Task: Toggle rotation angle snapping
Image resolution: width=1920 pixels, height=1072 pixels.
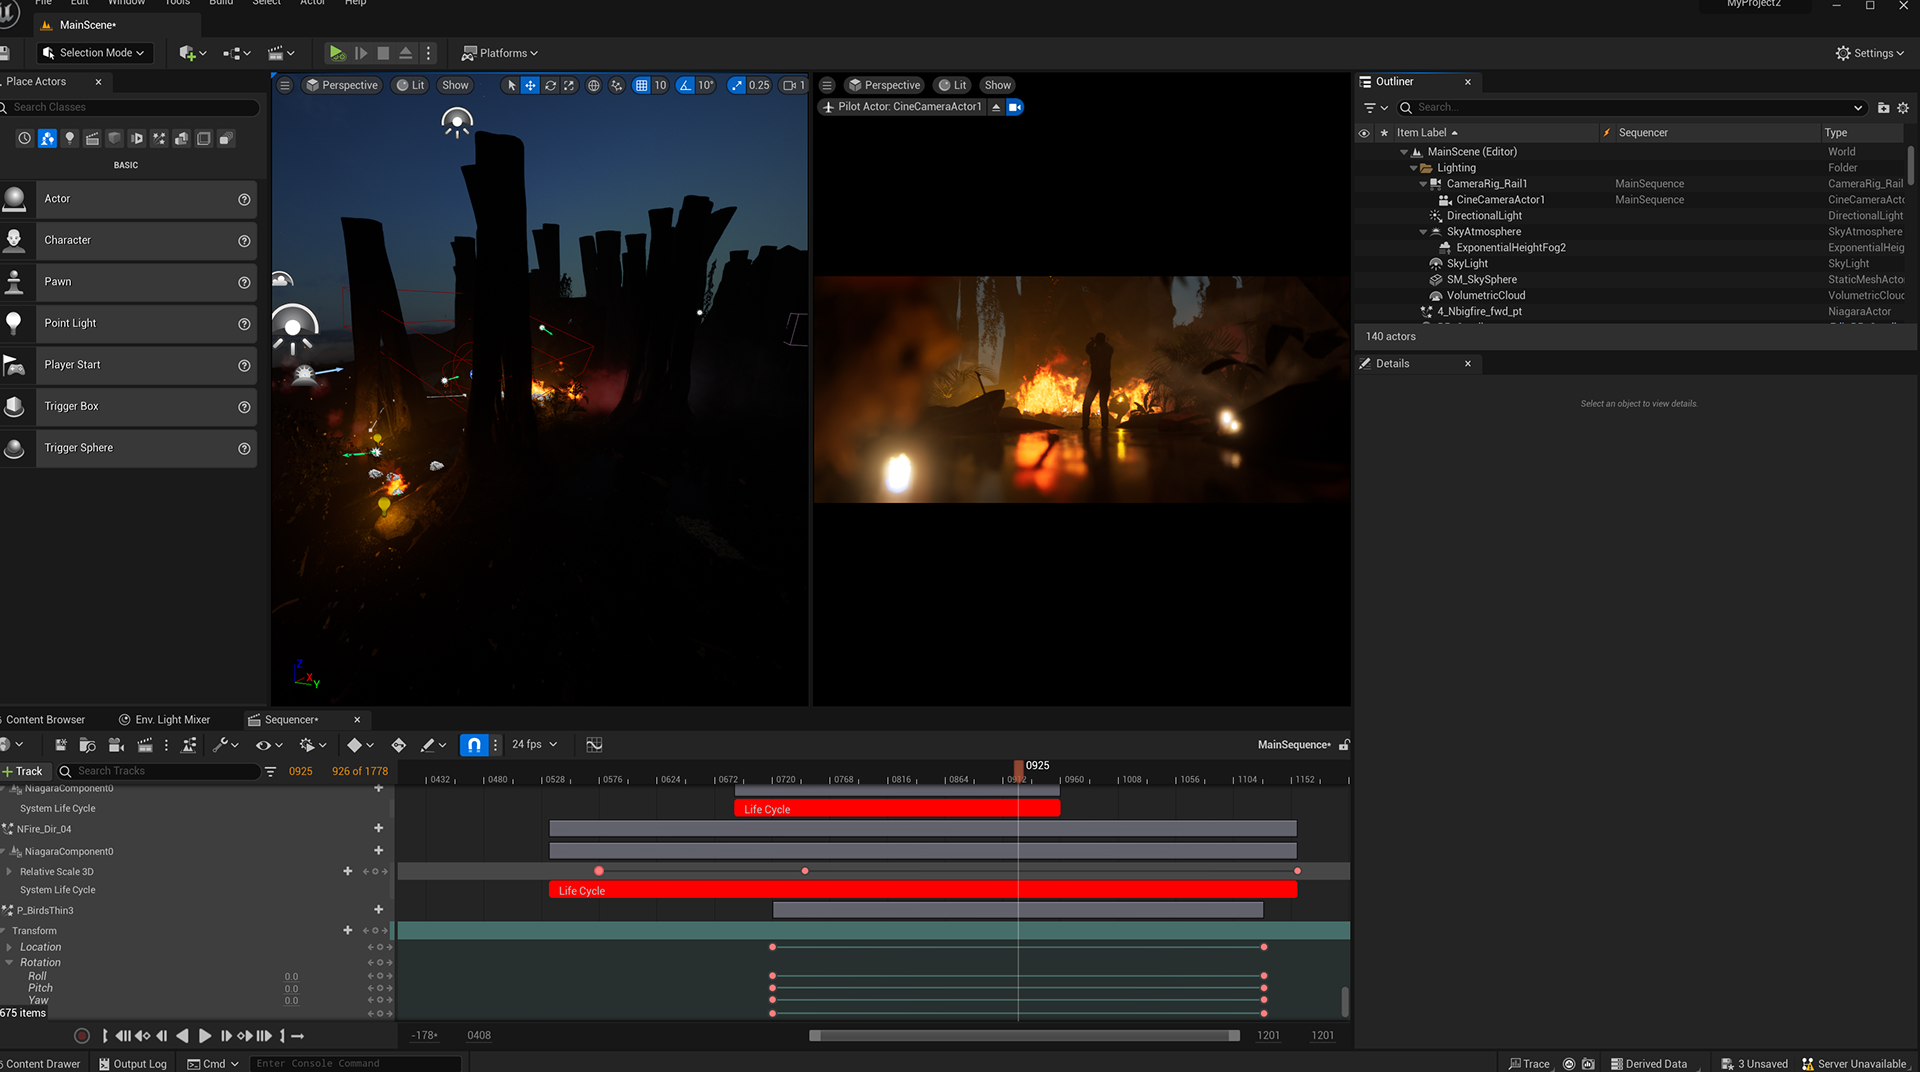Action: coord(685,85)
